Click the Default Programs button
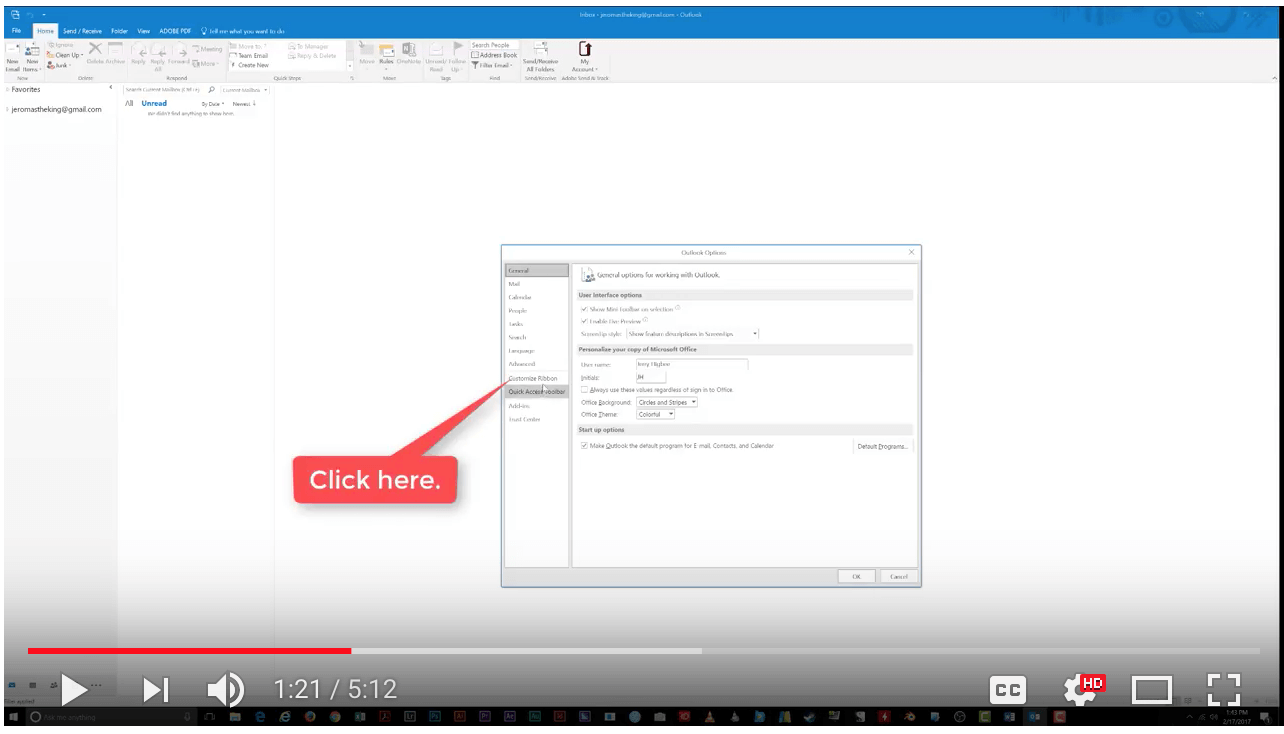This screenshot has height=734, width=1284. (x=882, y=446)
